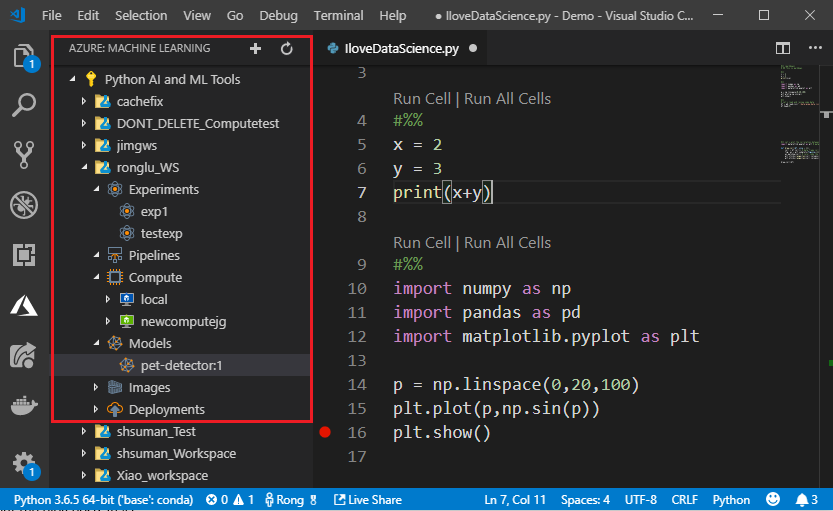This screenshot has height=511, width=833.
Task: Click Run All Cells above line 9
Action: (507, 243)
